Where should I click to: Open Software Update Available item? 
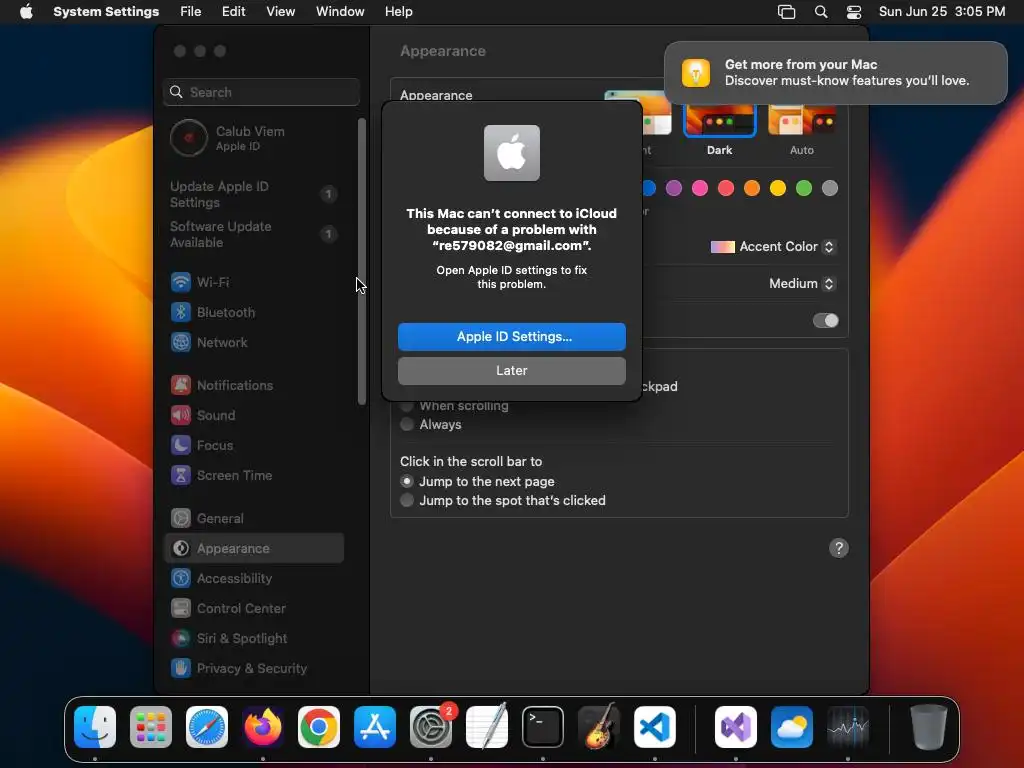pos(254,234)
